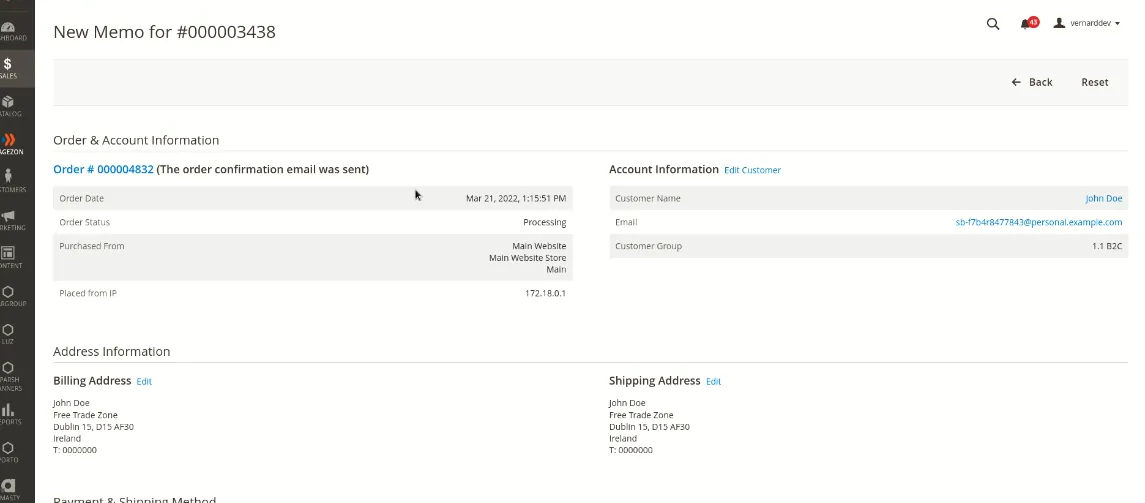Click the Customer Group label
This screenshot has width=1145, height=503.
coord(648,246)
